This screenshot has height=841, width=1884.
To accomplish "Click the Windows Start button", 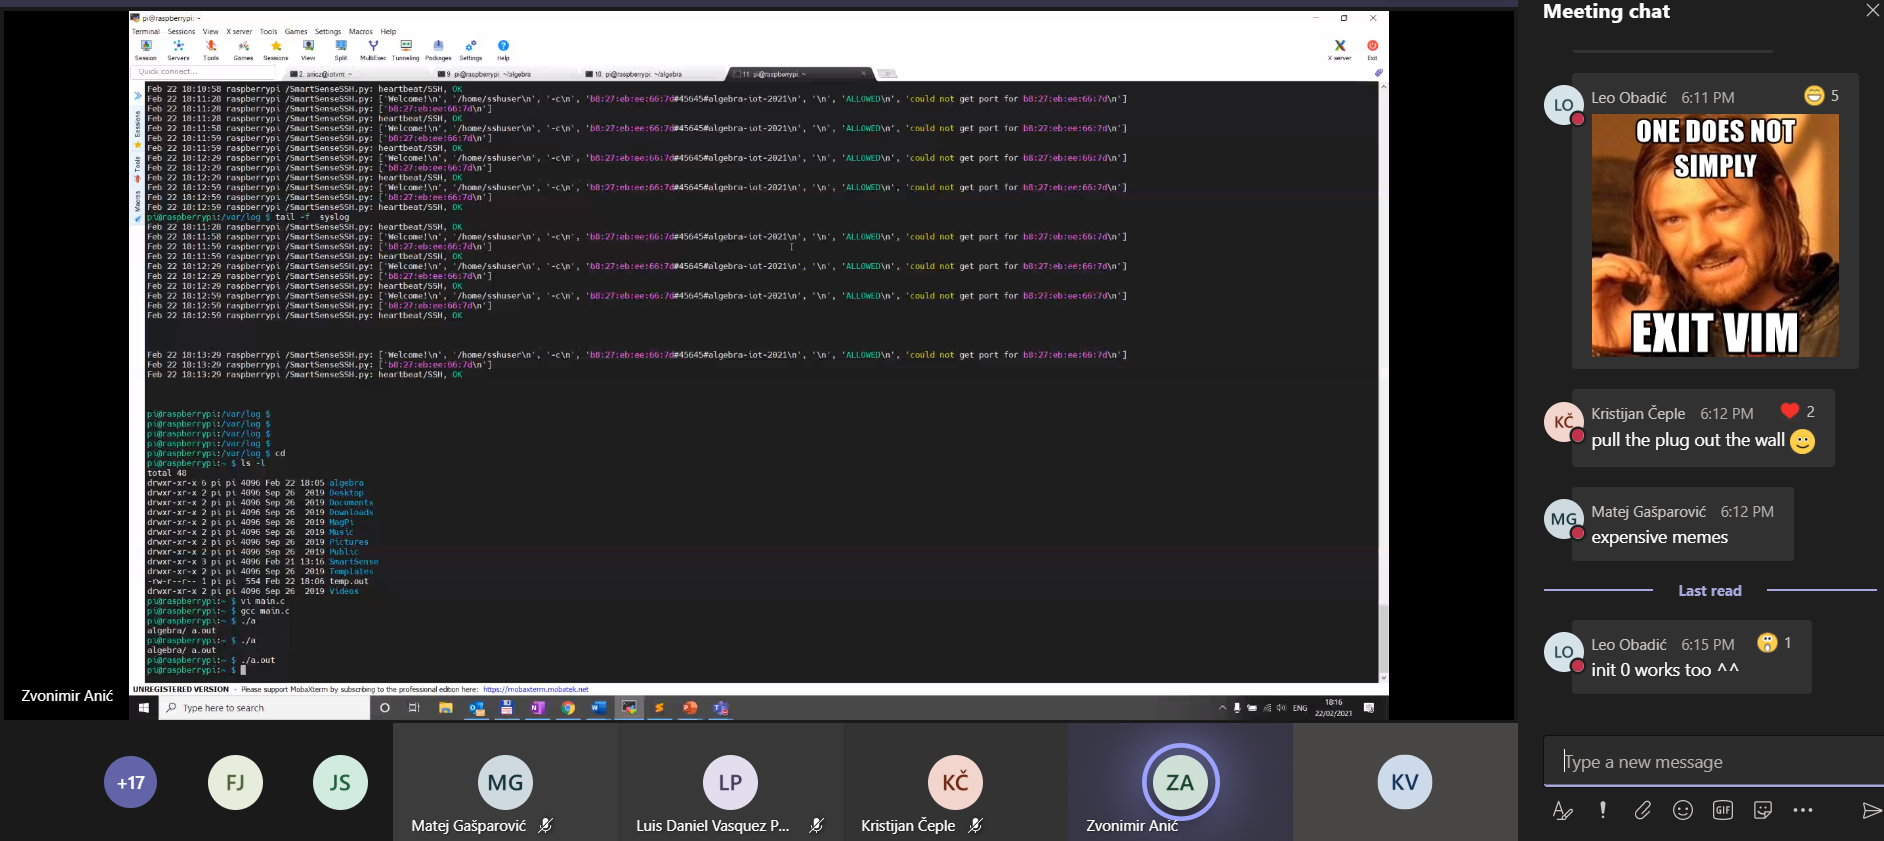I will click(x=144, y=708).
